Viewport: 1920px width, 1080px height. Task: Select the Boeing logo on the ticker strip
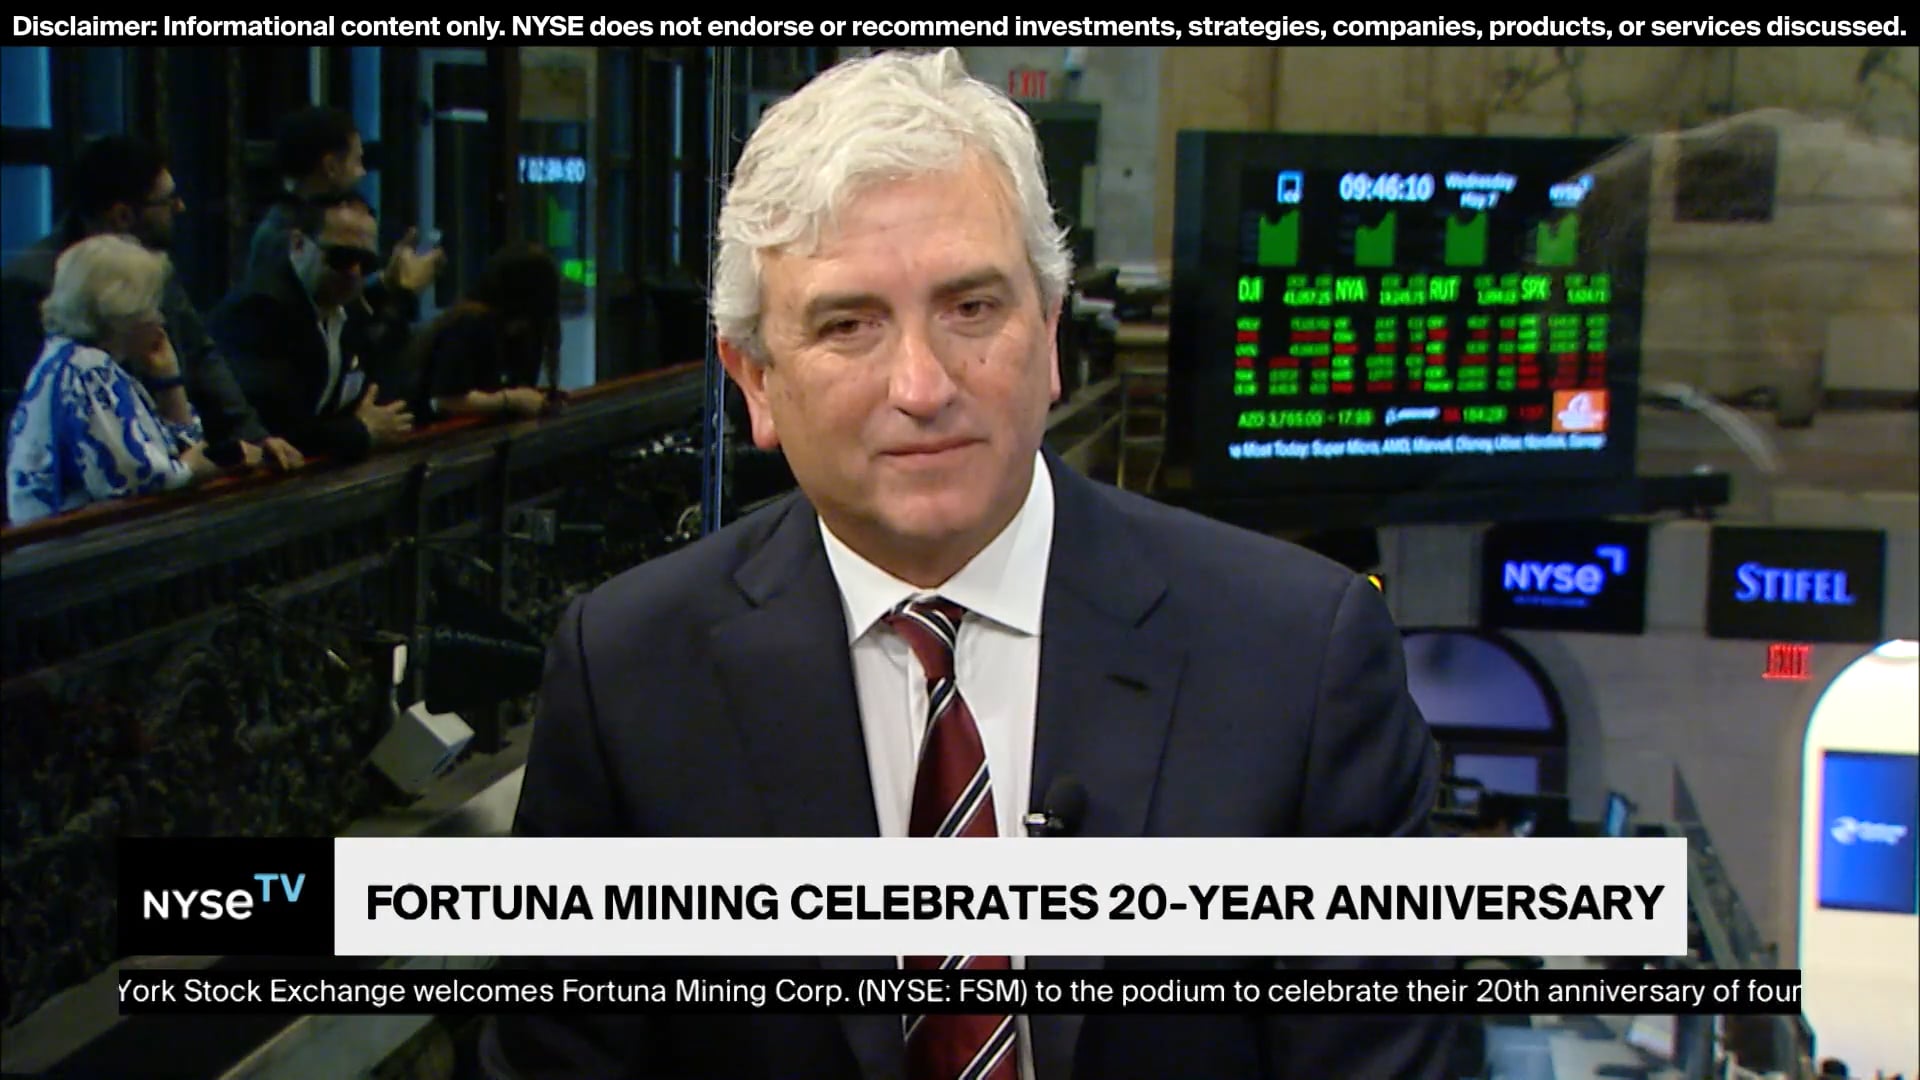[1411, 413]
